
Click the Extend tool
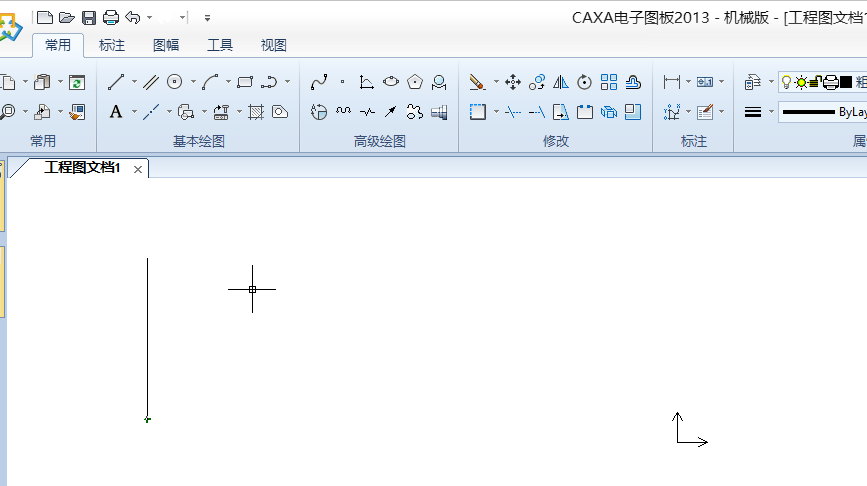pyautogui.click(x=537, y=112)
